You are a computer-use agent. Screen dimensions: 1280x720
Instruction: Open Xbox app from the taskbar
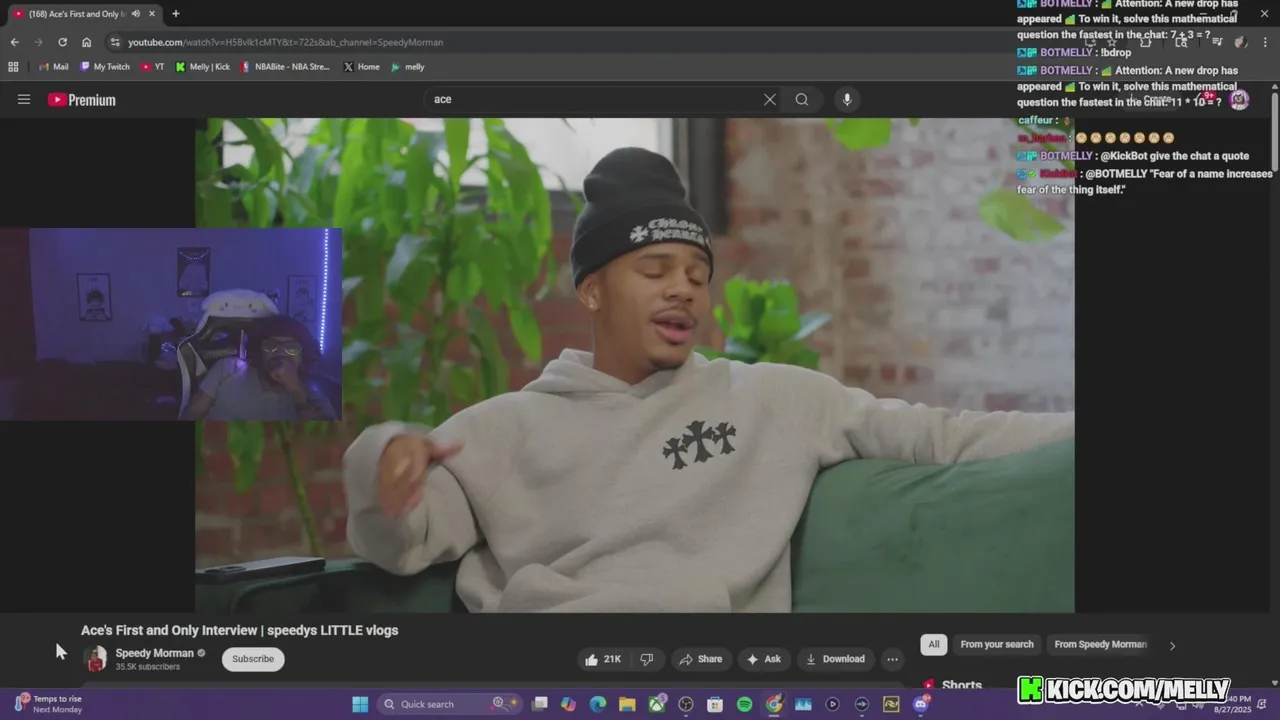(656, 704)
